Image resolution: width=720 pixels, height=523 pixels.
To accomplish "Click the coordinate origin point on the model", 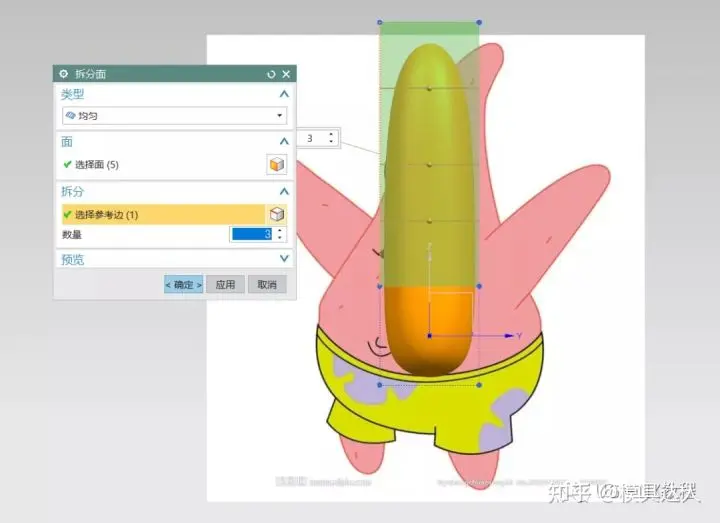I will pyautogui.click(x=429, y=336).
